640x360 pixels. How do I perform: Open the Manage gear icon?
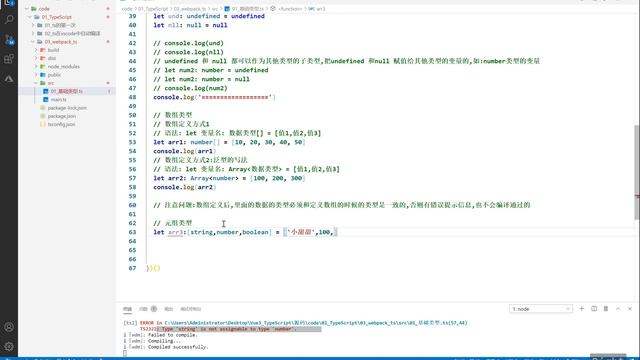(x=9, y=346)
